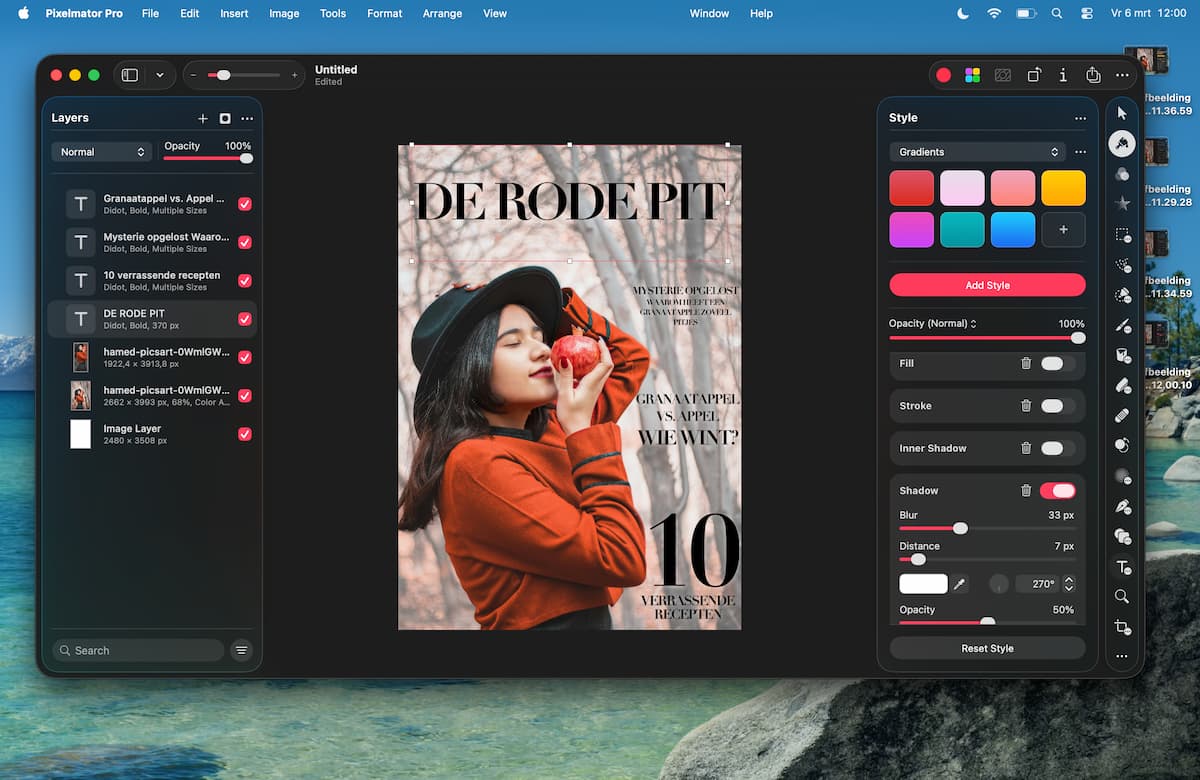The image size is (1200, 780).
Task: Open the top toolbar more options menu
Action: (x=1122, y=75)
